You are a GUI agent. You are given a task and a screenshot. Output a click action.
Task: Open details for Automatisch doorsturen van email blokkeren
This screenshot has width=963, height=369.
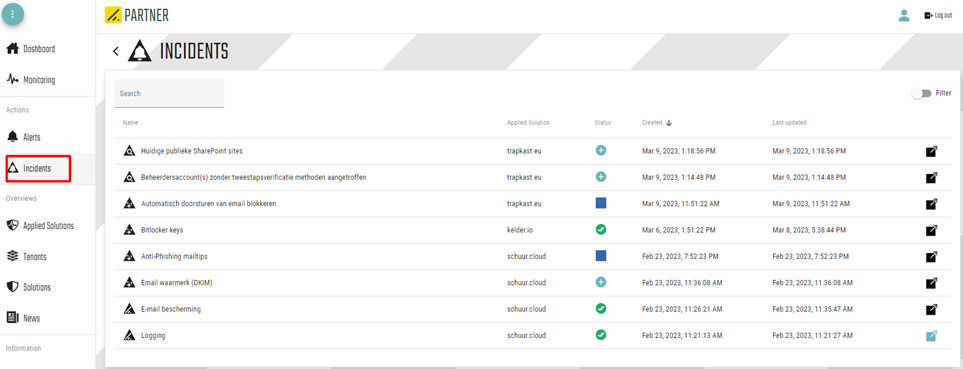932,204
